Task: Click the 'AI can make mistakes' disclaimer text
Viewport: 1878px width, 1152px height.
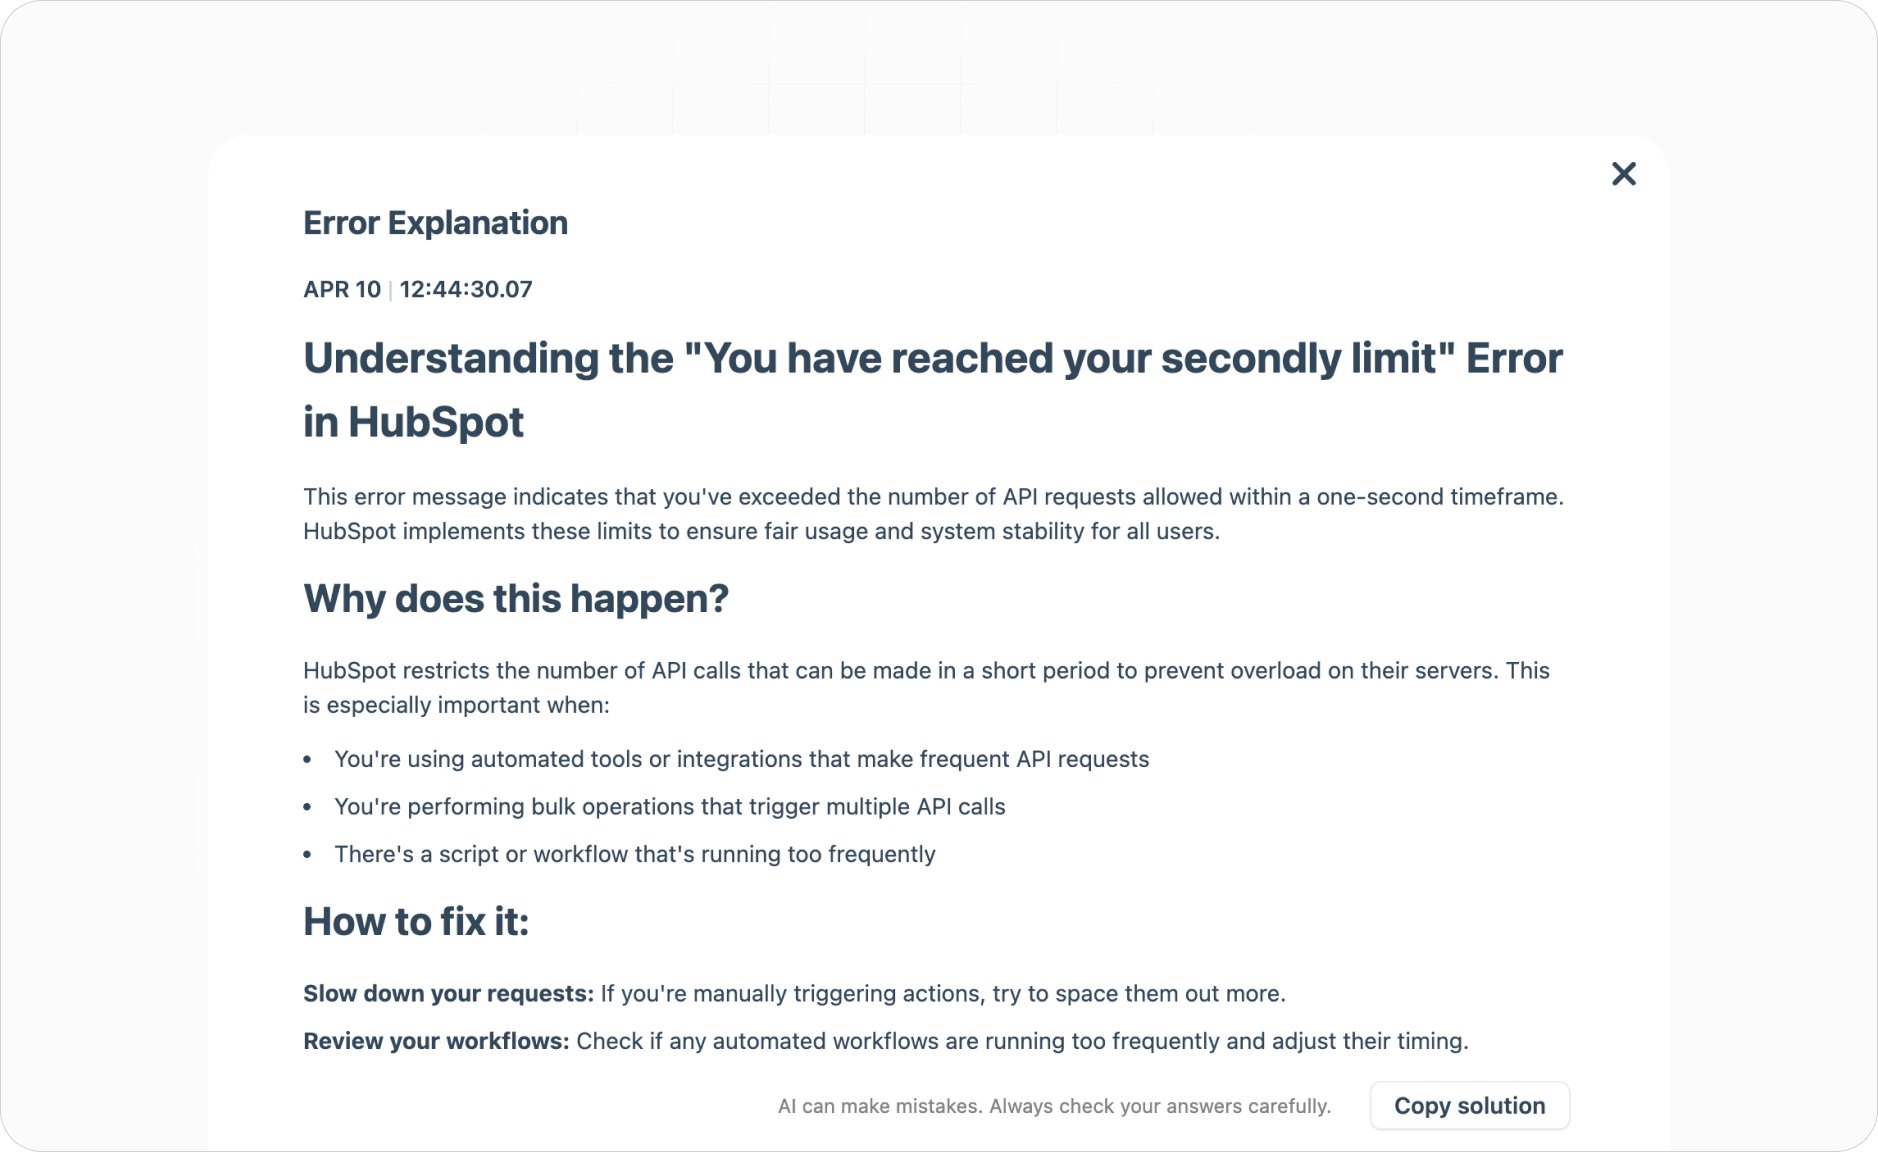Action: pyautogui.click(x=1054, y=1106)
